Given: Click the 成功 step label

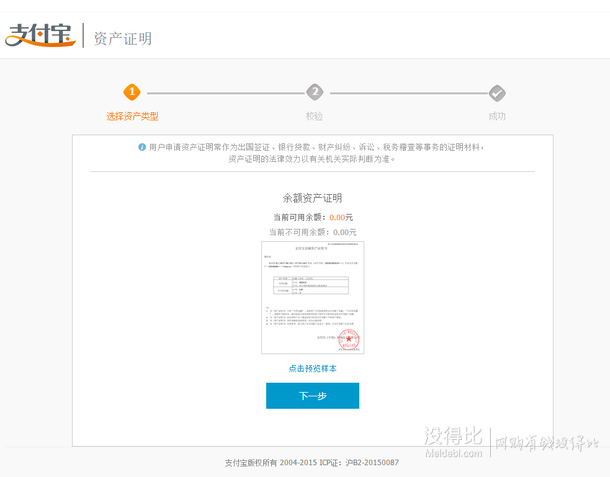Looking at the screenshot, I should pos(497,116).
